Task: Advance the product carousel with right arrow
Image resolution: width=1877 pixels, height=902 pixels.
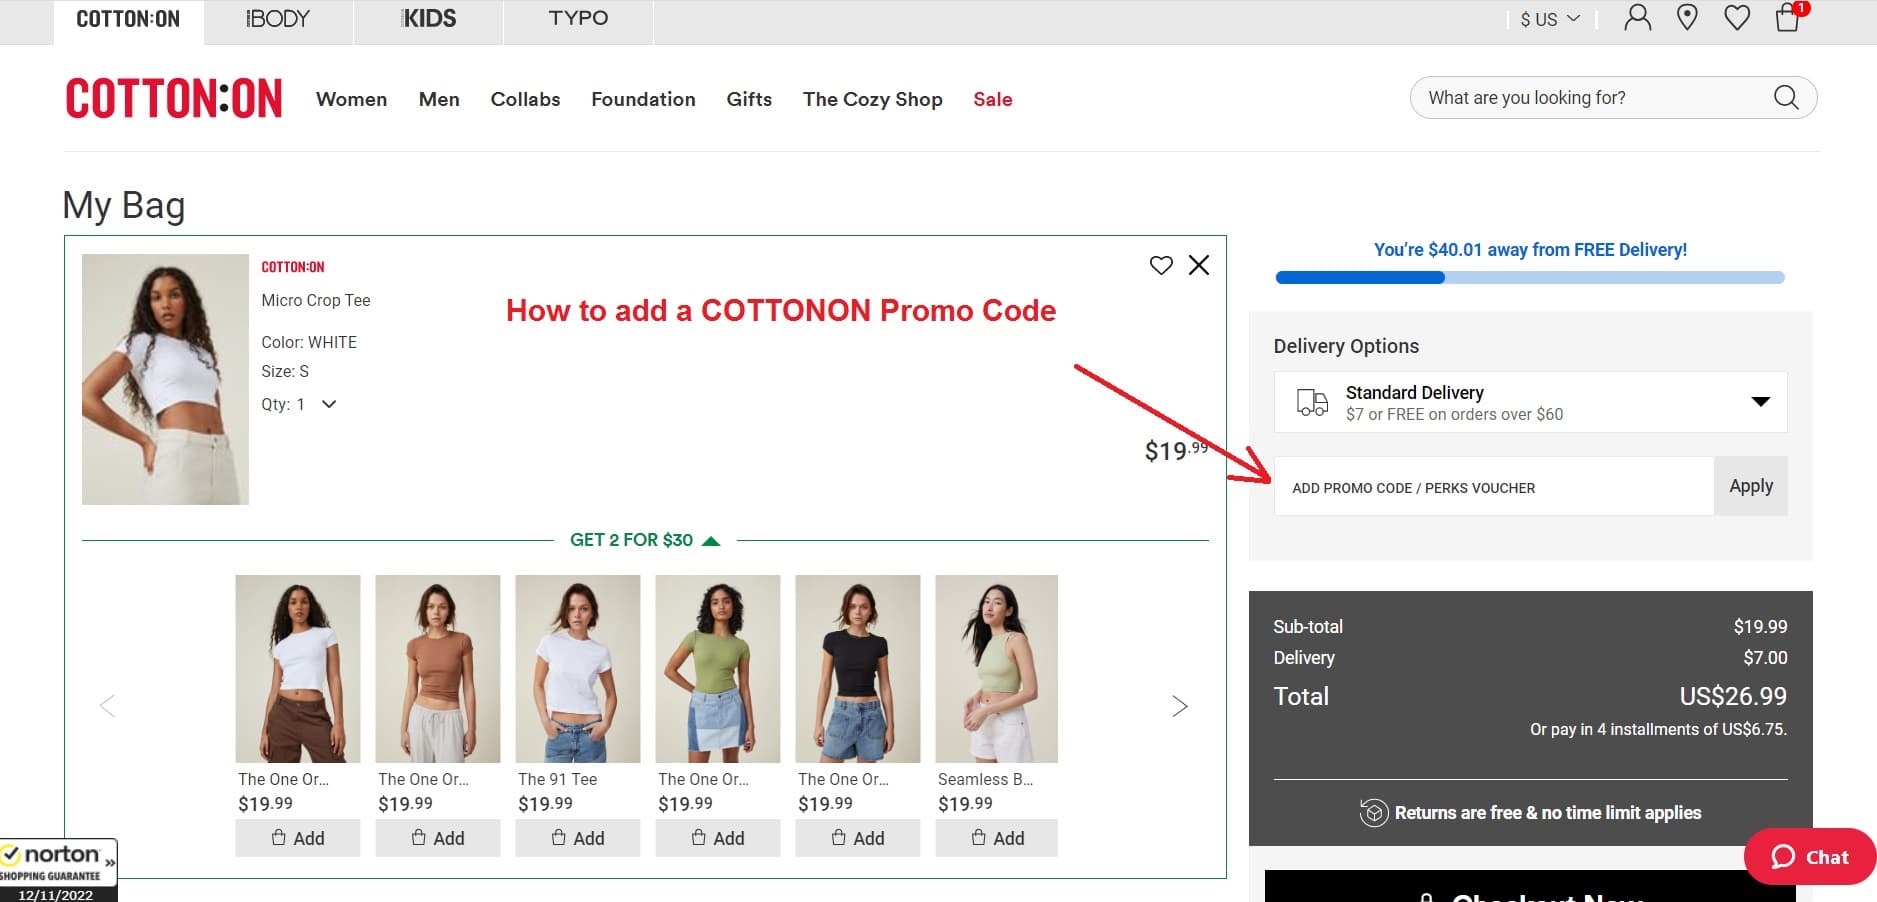Action: 1180,705
